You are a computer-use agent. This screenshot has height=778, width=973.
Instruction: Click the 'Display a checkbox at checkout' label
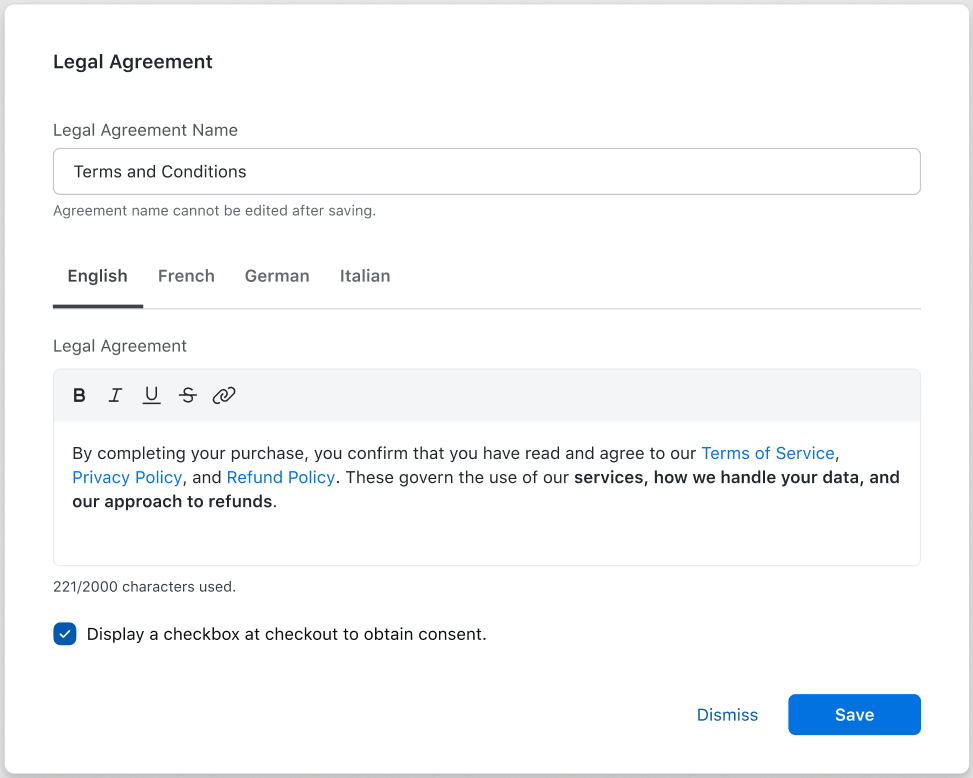click(286, 634)
